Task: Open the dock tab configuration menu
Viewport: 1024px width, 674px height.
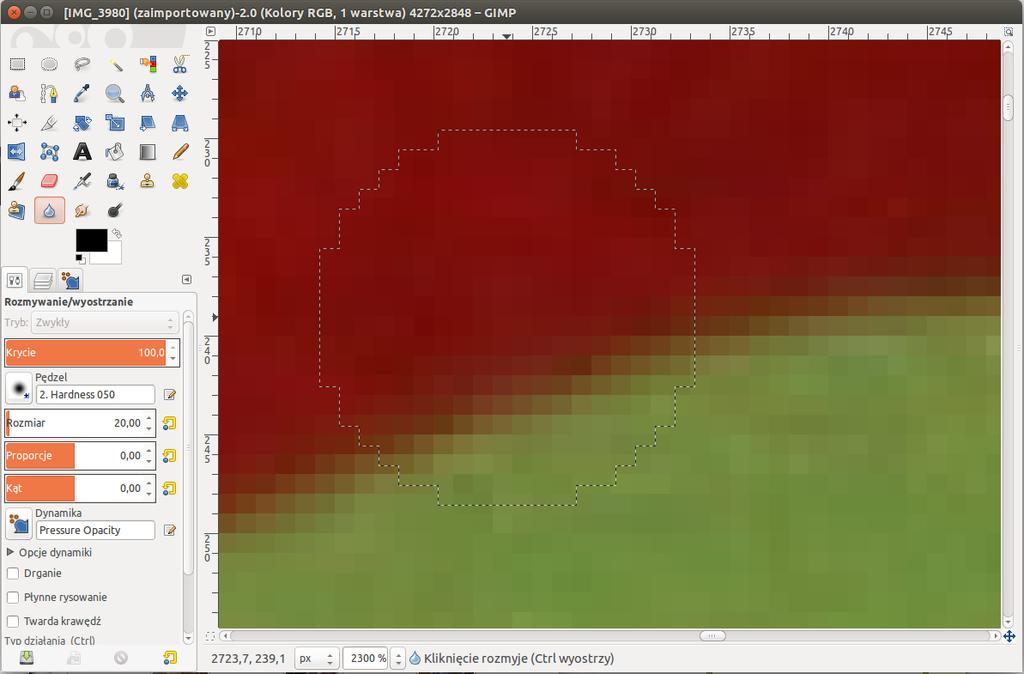Action: click(x=187, y=280)
